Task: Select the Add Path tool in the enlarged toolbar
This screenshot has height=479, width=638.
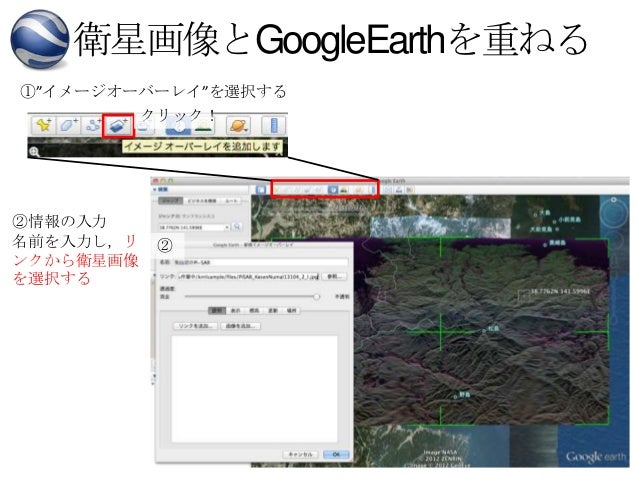Action: 93,125
